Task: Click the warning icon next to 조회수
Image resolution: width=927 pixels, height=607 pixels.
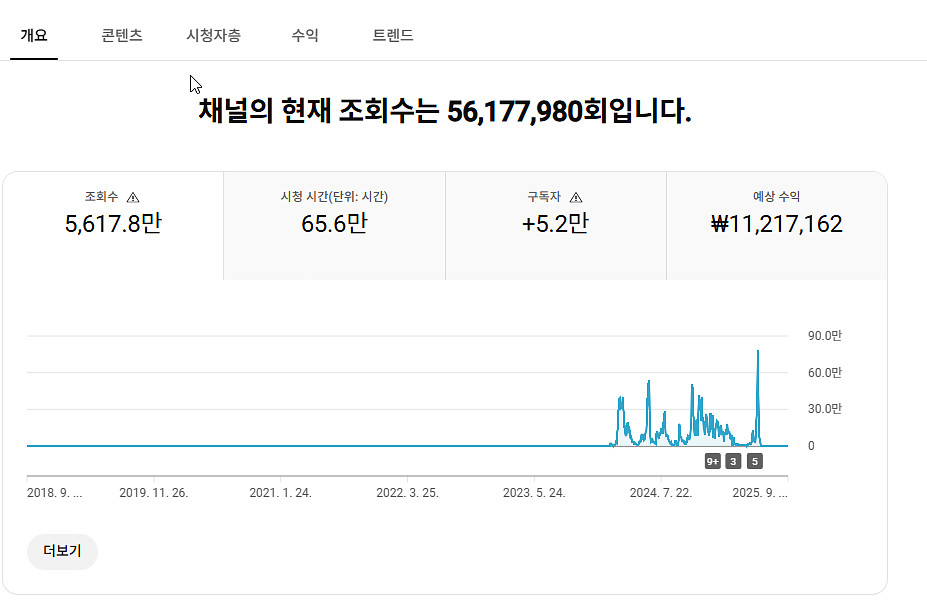Action: pos(133,198)
